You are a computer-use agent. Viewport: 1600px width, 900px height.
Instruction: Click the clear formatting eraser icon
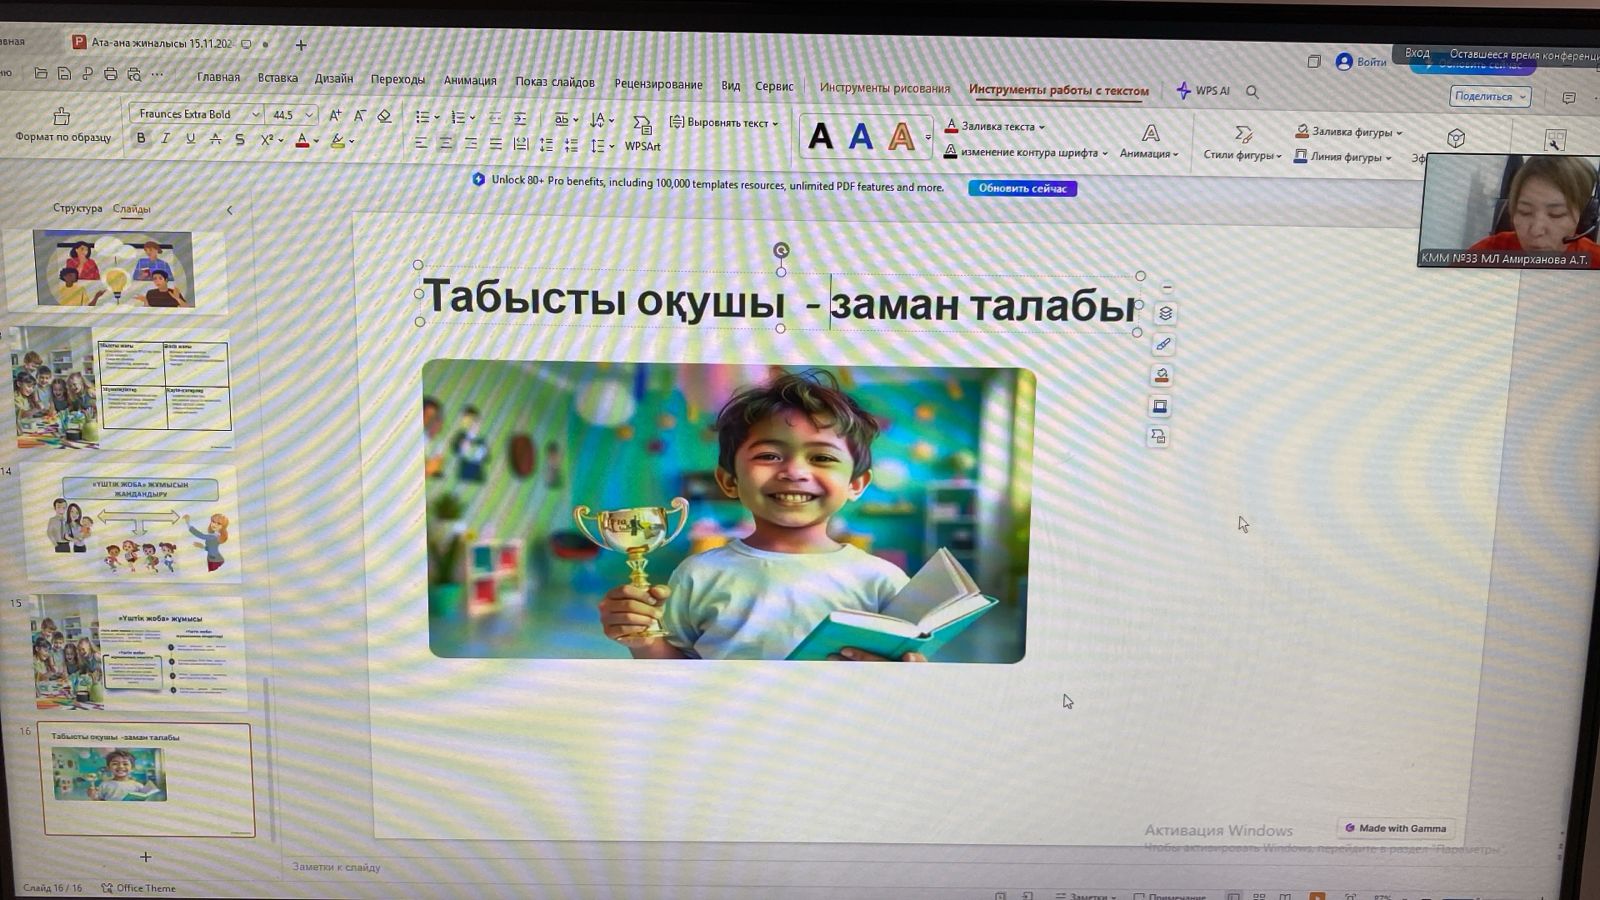384,116
